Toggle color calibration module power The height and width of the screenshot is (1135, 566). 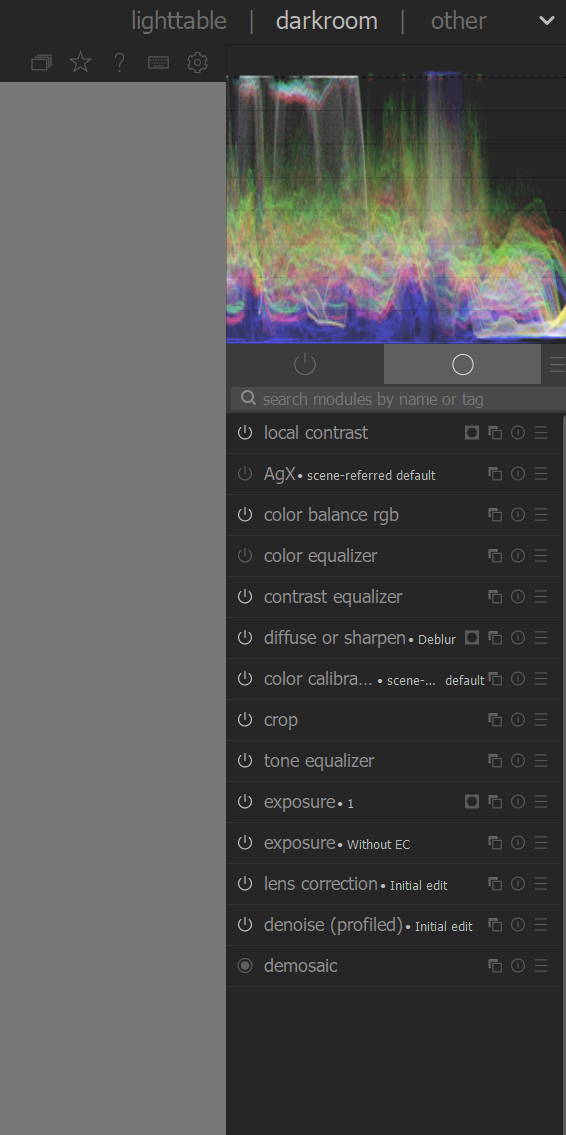pyautogui.click(x=245, y=679)
